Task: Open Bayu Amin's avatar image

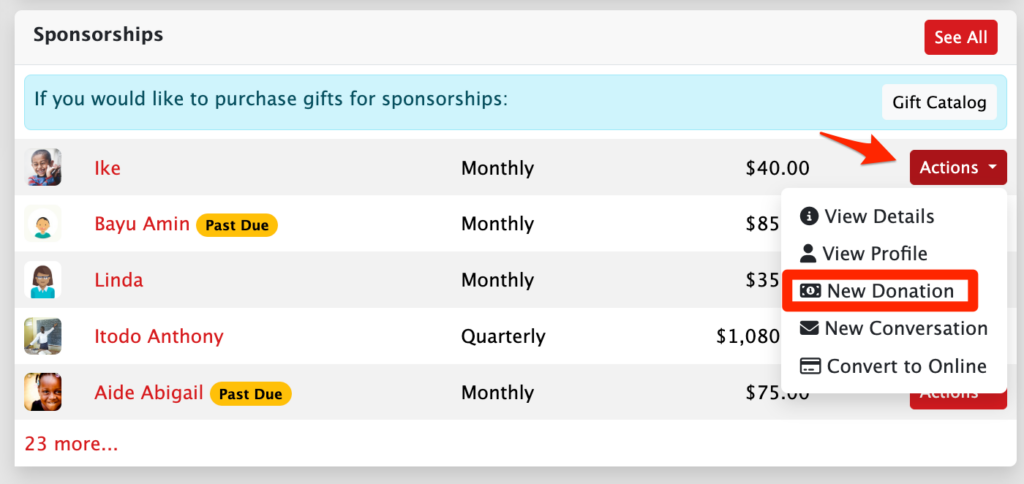Action: tap(43, 223)
